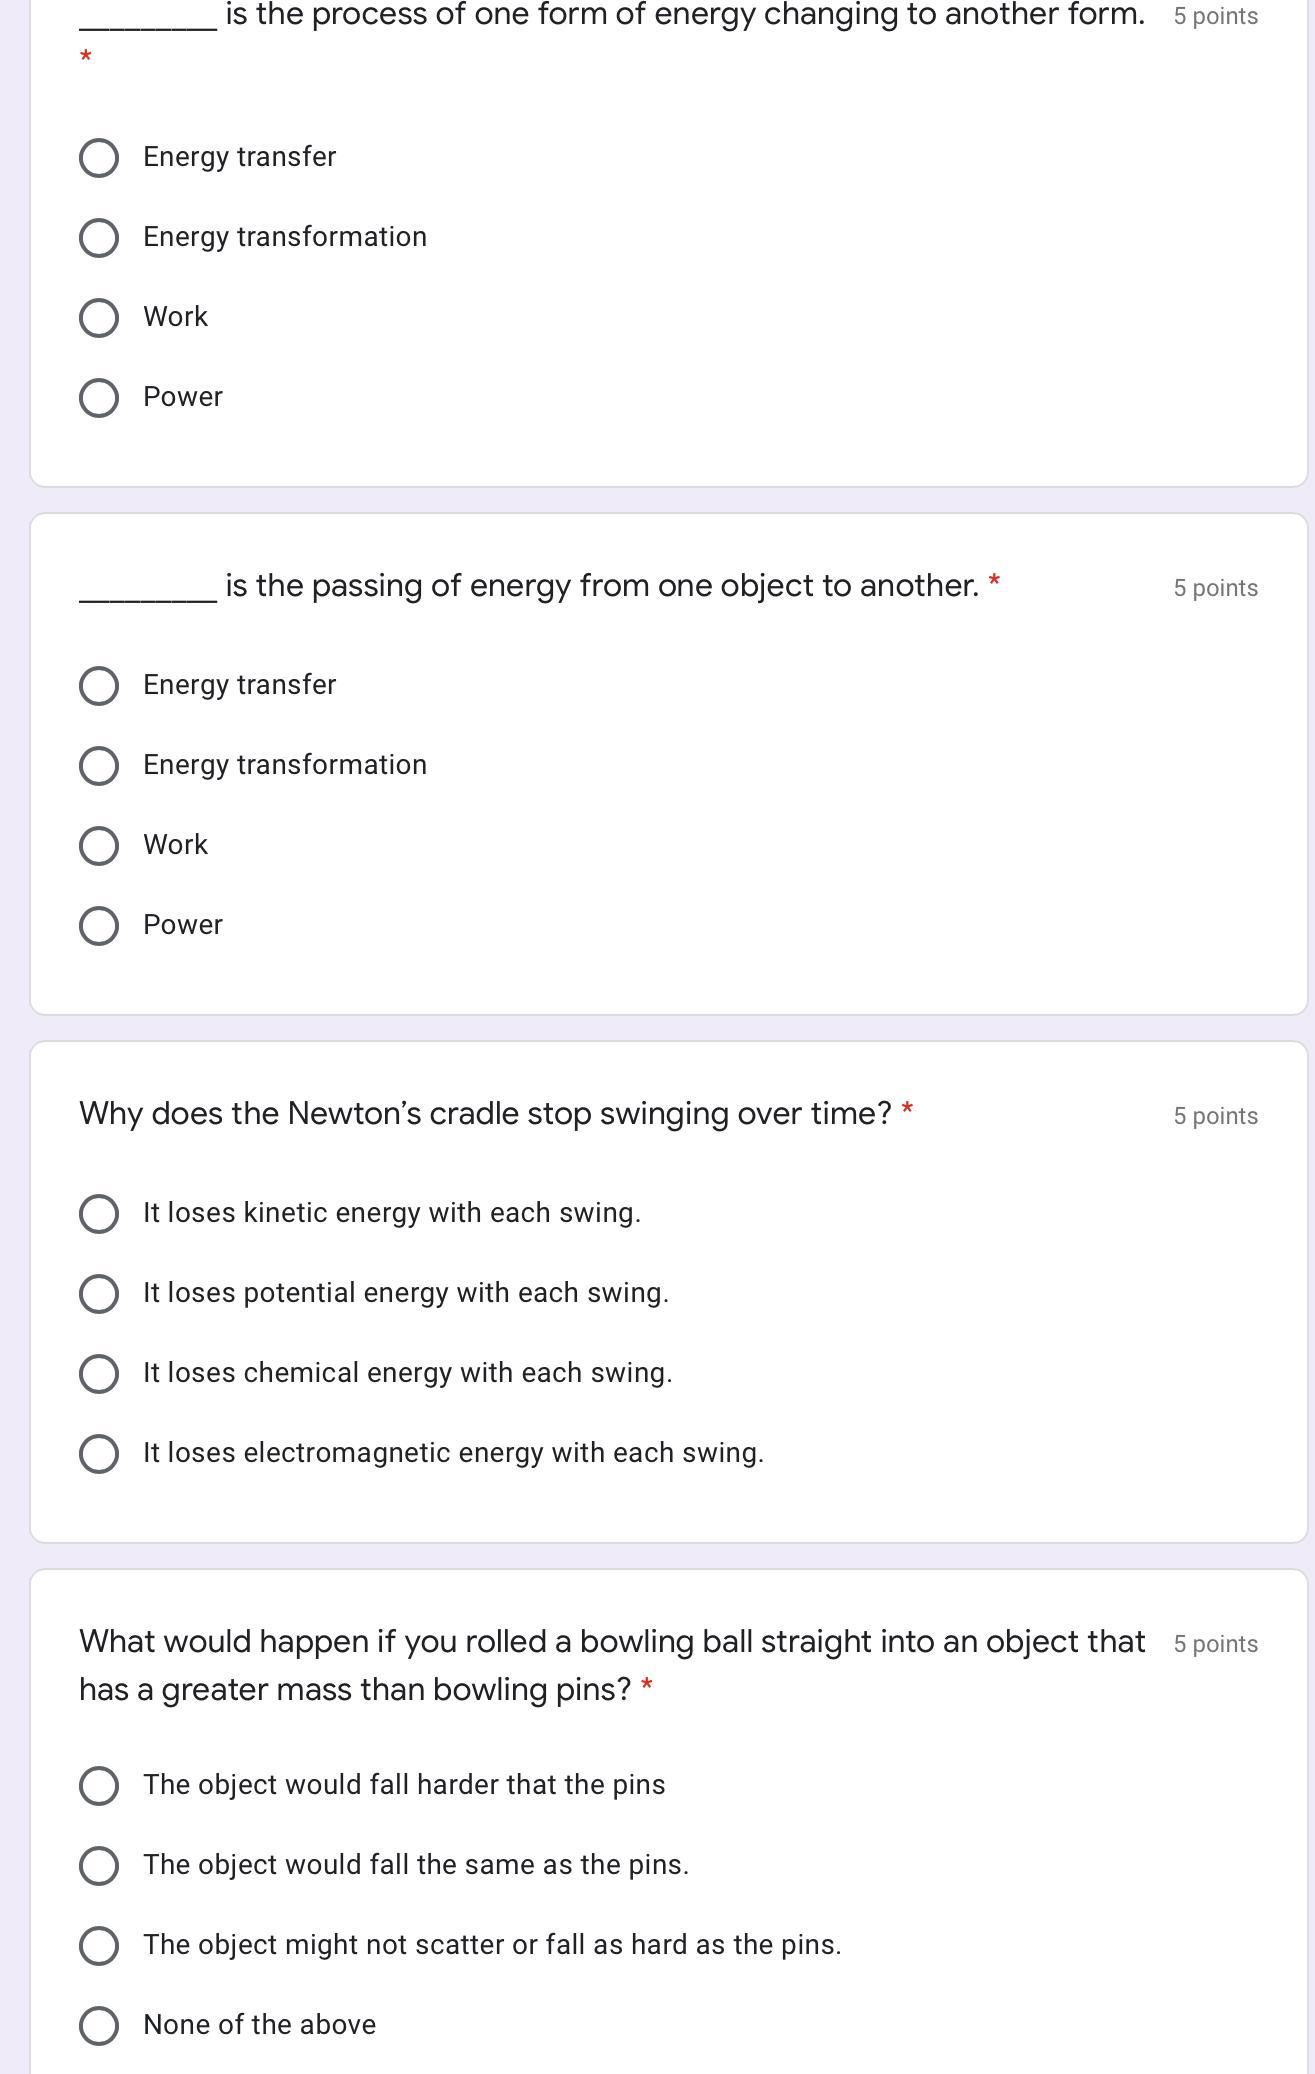
Task: Select Energy transformation for passing of energy question
Action: pos(99,766)
